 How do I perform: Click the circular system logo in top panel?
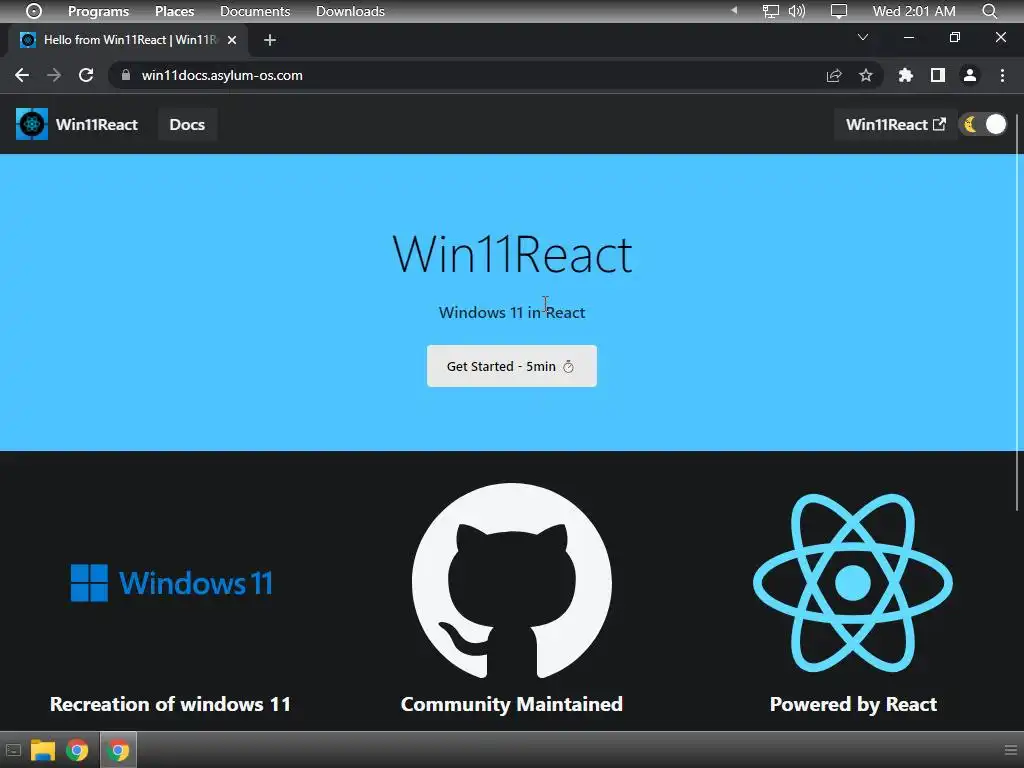pos(34,11)
